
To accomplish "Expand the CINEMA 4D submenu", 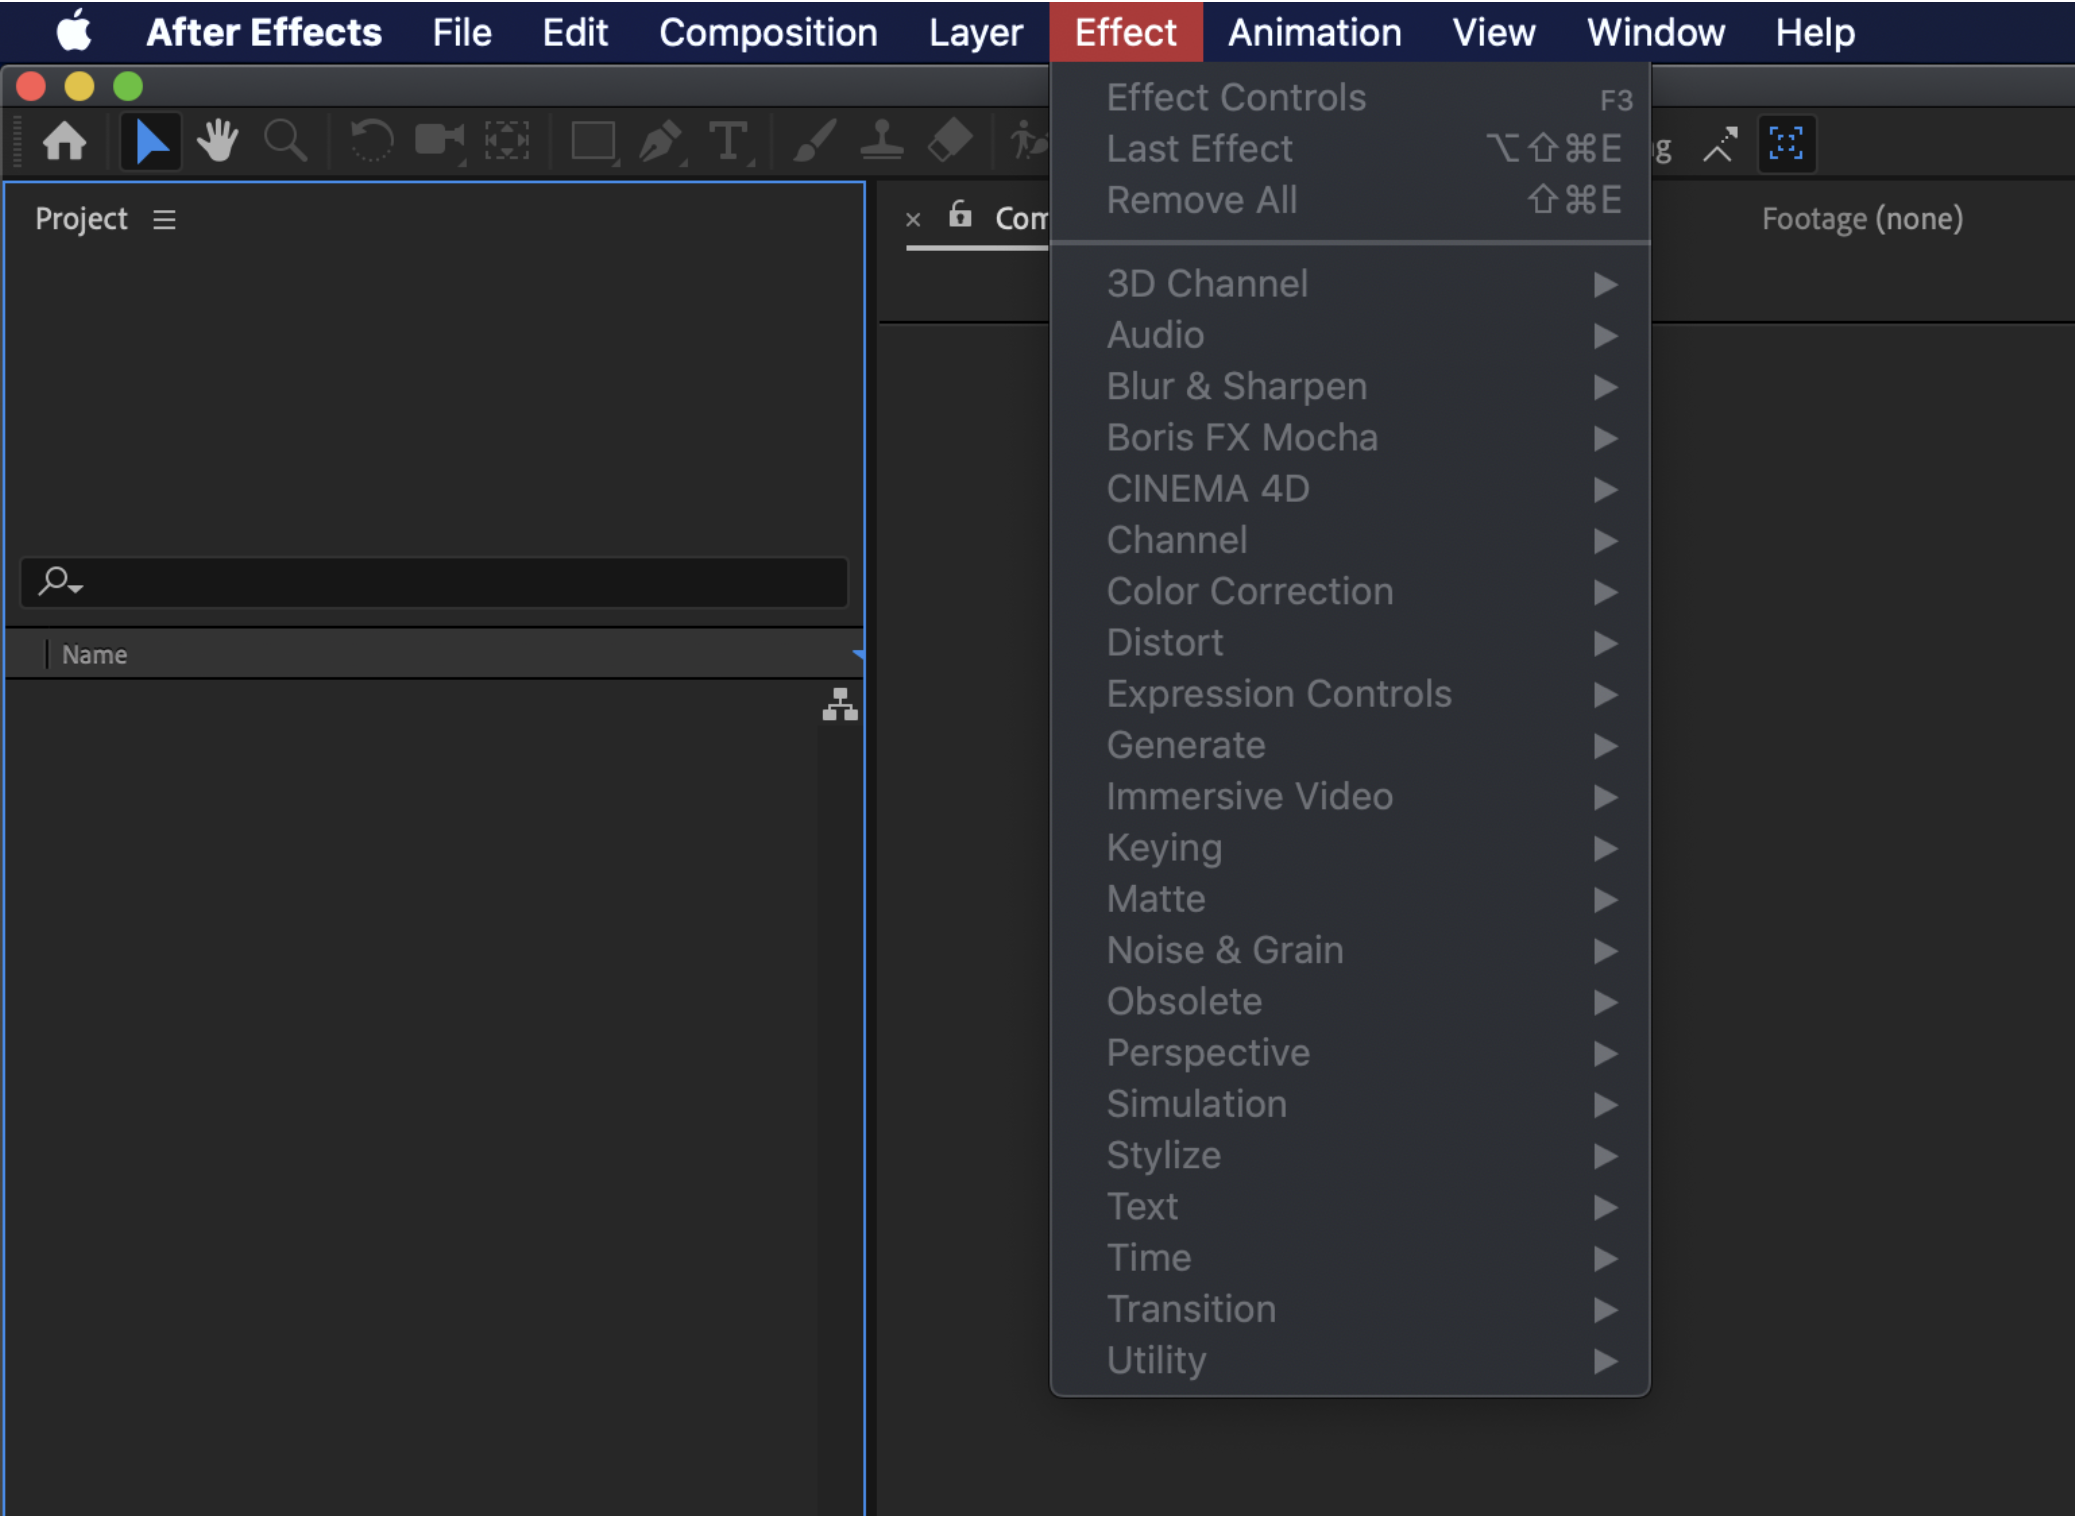I will 1350,489.
